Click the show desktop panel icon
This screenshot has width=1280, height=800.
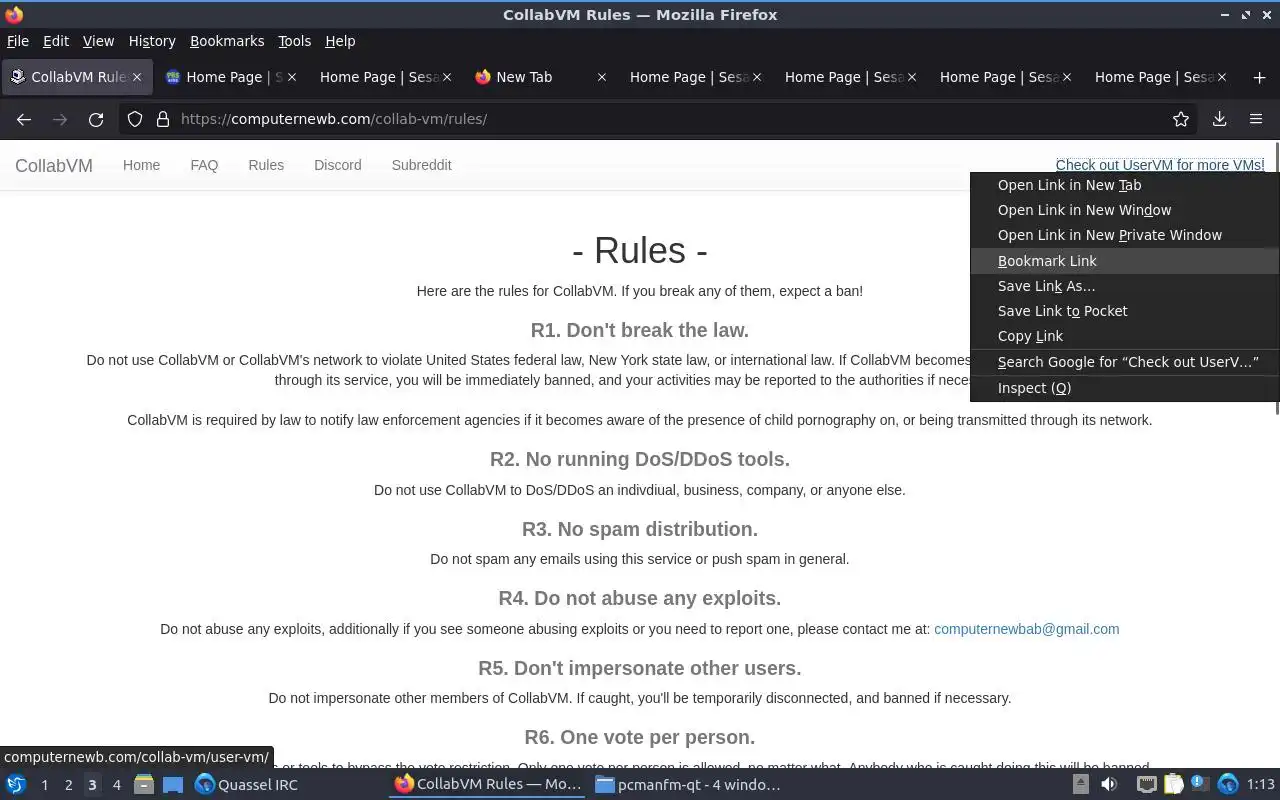pos(173,785)
